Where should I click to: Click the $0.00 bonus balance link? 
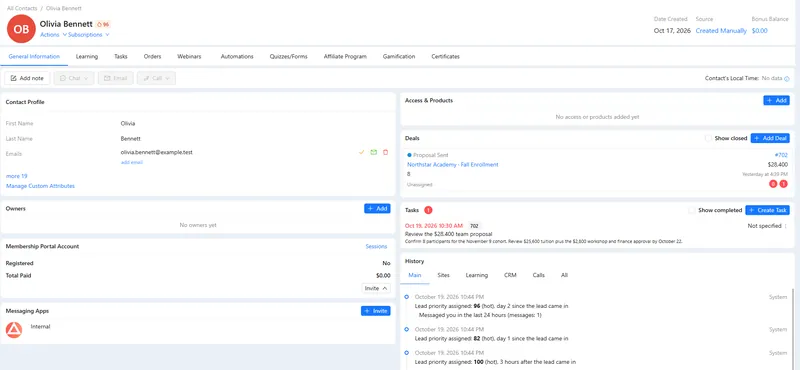pyautogui.click(x=759, y=31)
